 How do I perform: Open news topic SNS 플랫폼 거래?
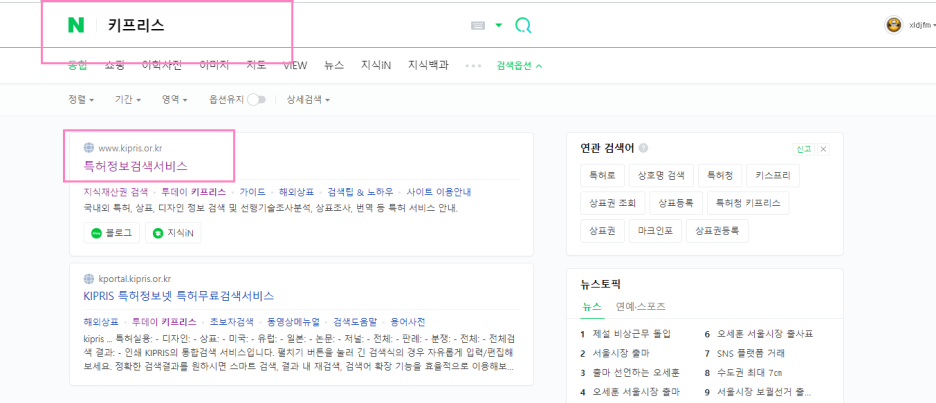pos(752,353)
